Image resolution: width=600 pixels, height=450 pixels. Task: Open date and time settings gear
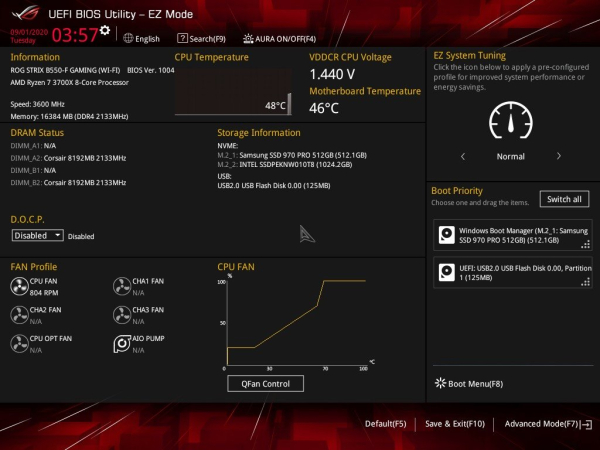coord(105,30)
